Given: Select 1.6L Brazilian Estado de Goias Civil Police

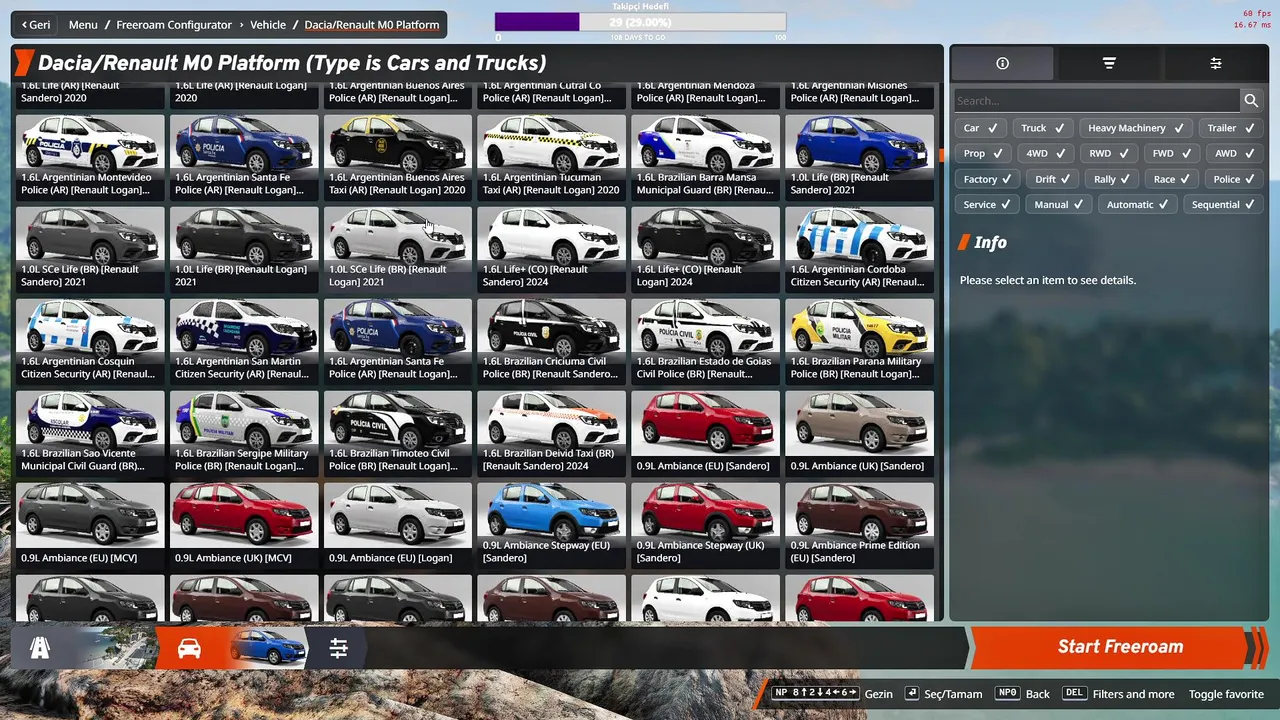Looking at the screenshot, I should click(x=705, y=341).
